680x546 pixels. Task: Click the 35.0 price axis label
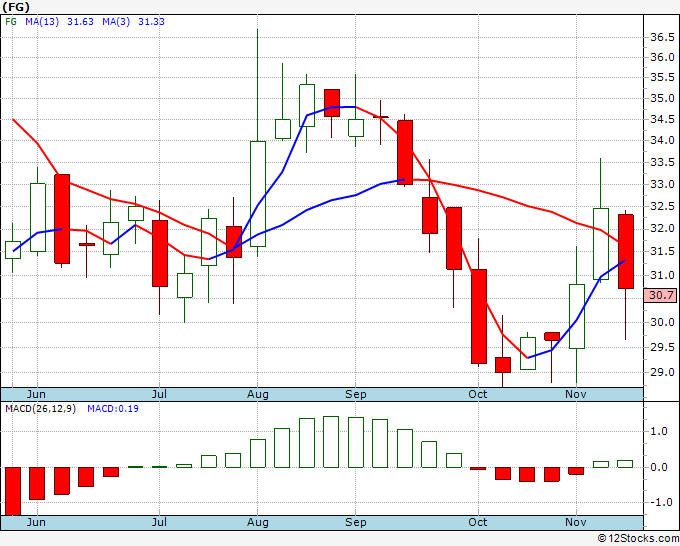[x=662, y=98]
